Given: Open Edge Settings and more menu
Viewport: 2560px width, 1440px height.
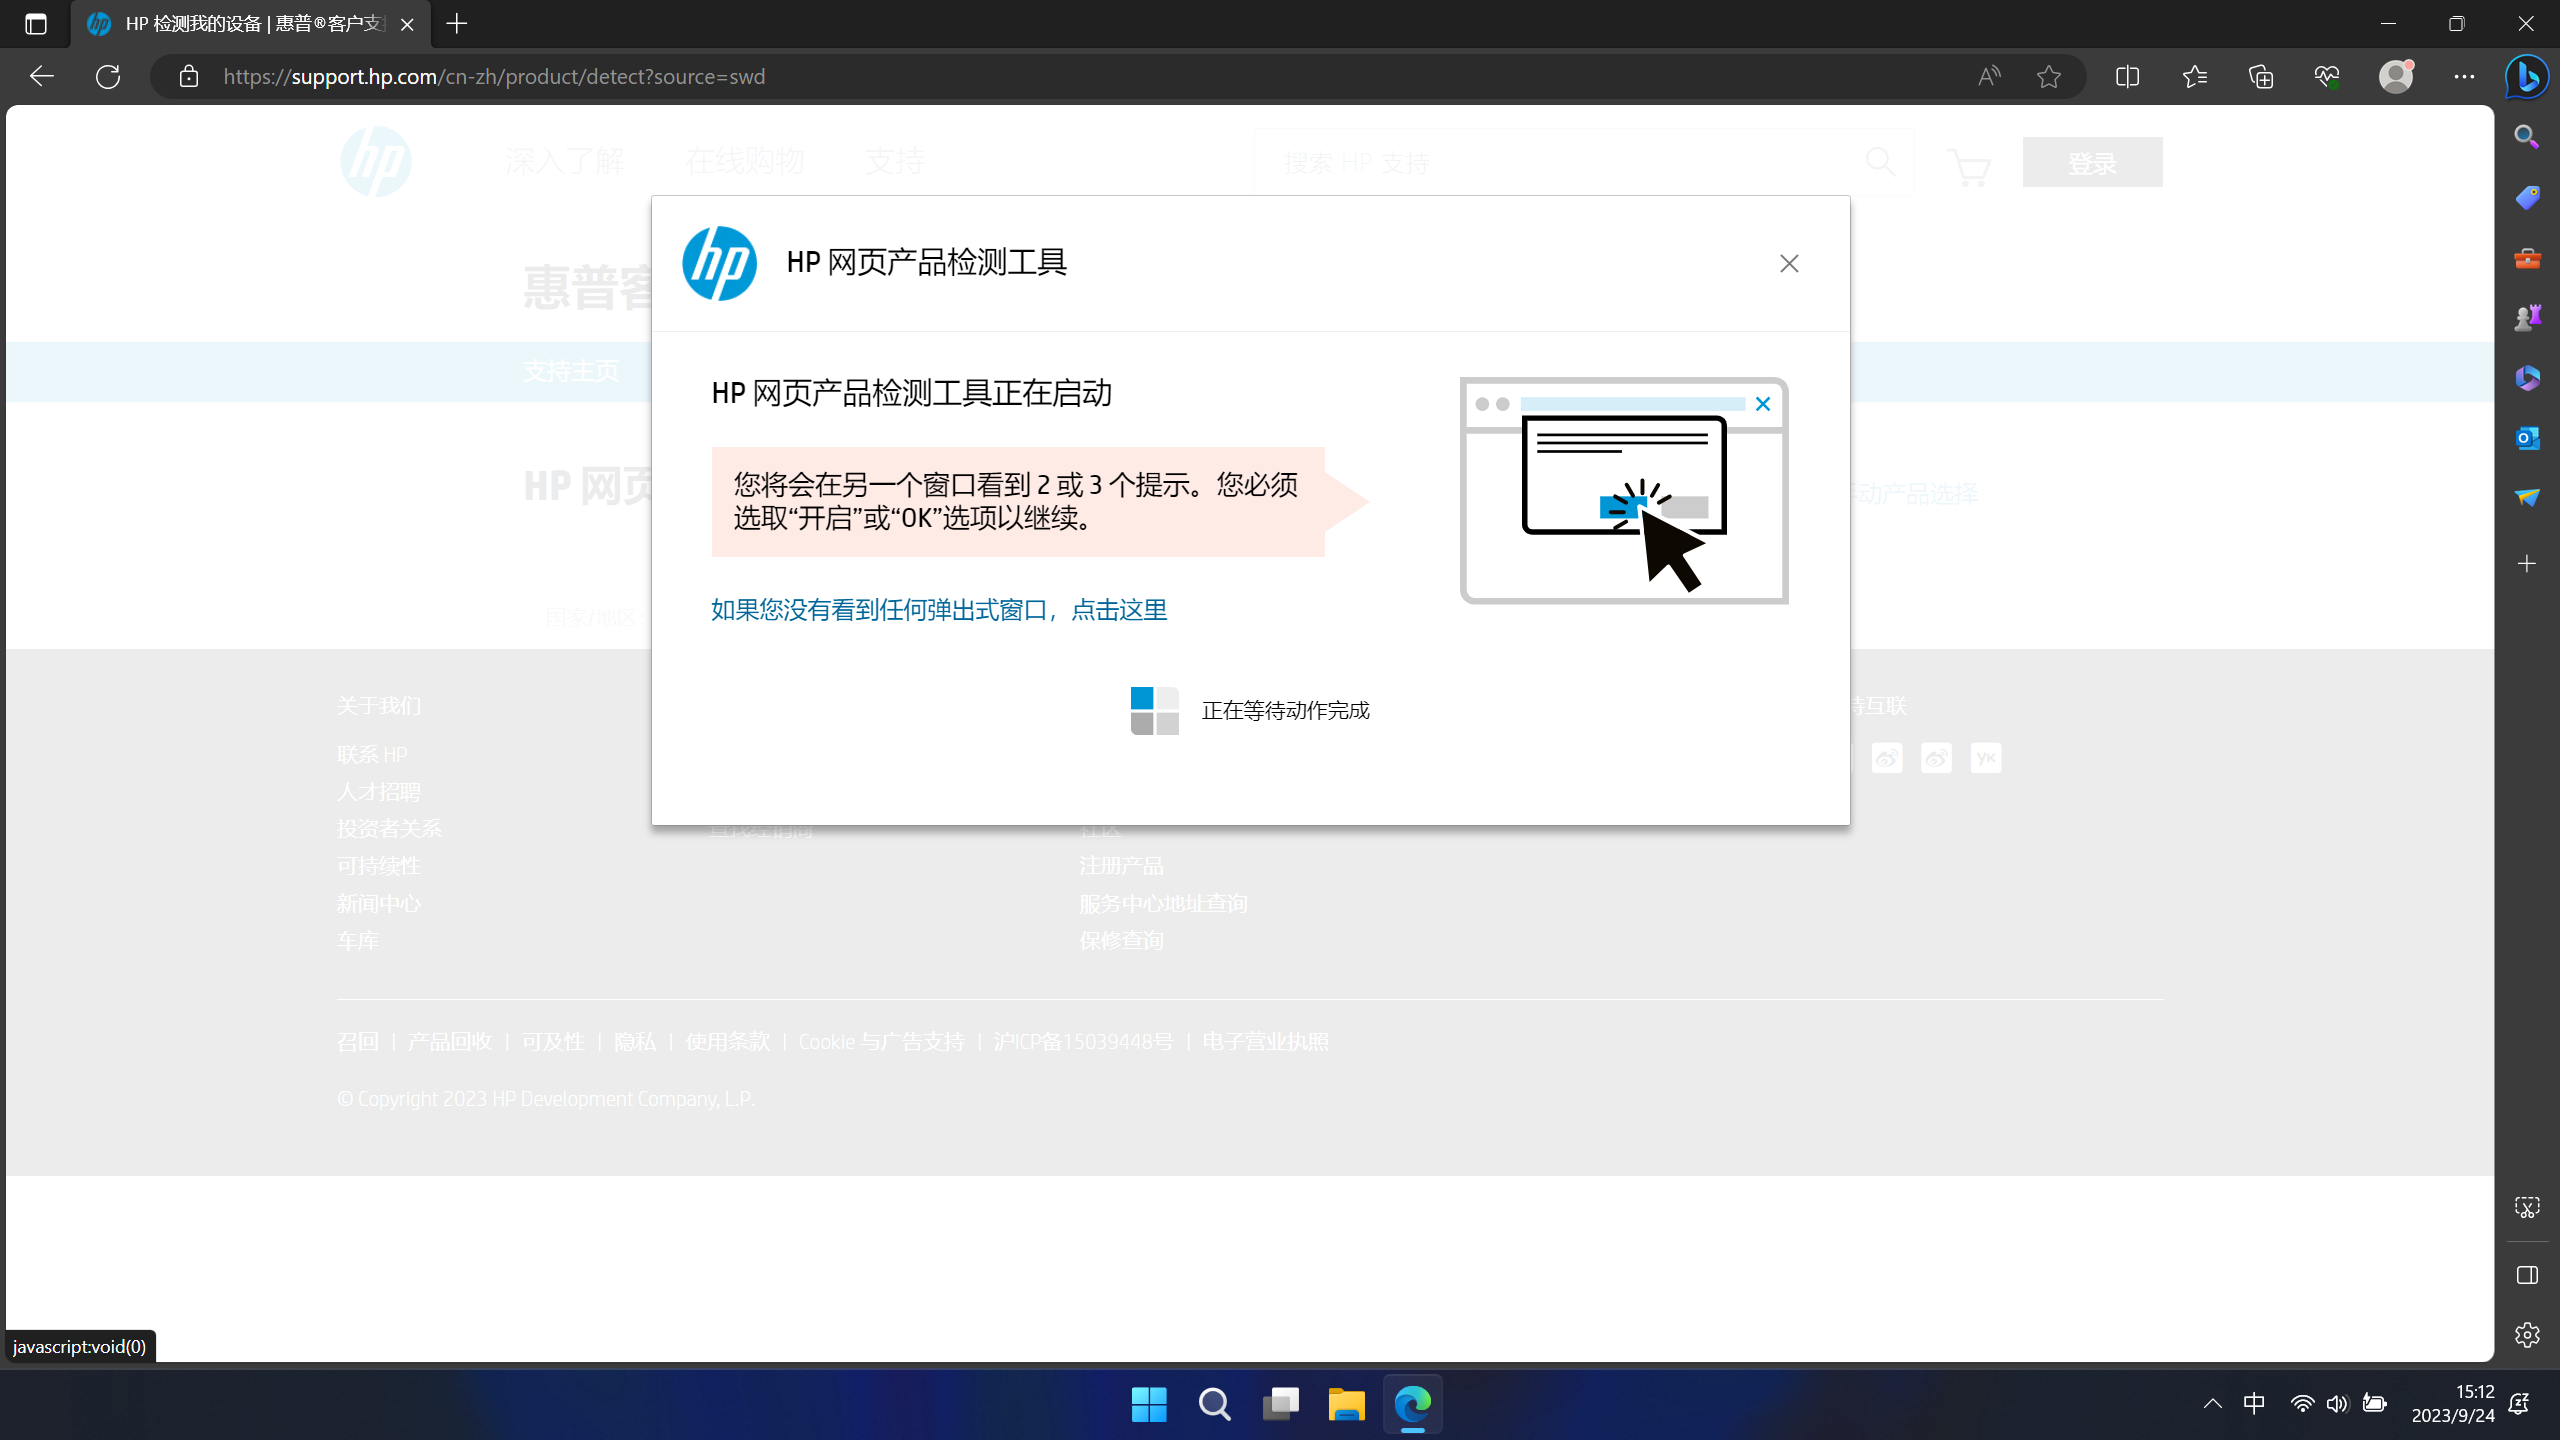Looking at the screenshot, I should (x=2464, y=77).
